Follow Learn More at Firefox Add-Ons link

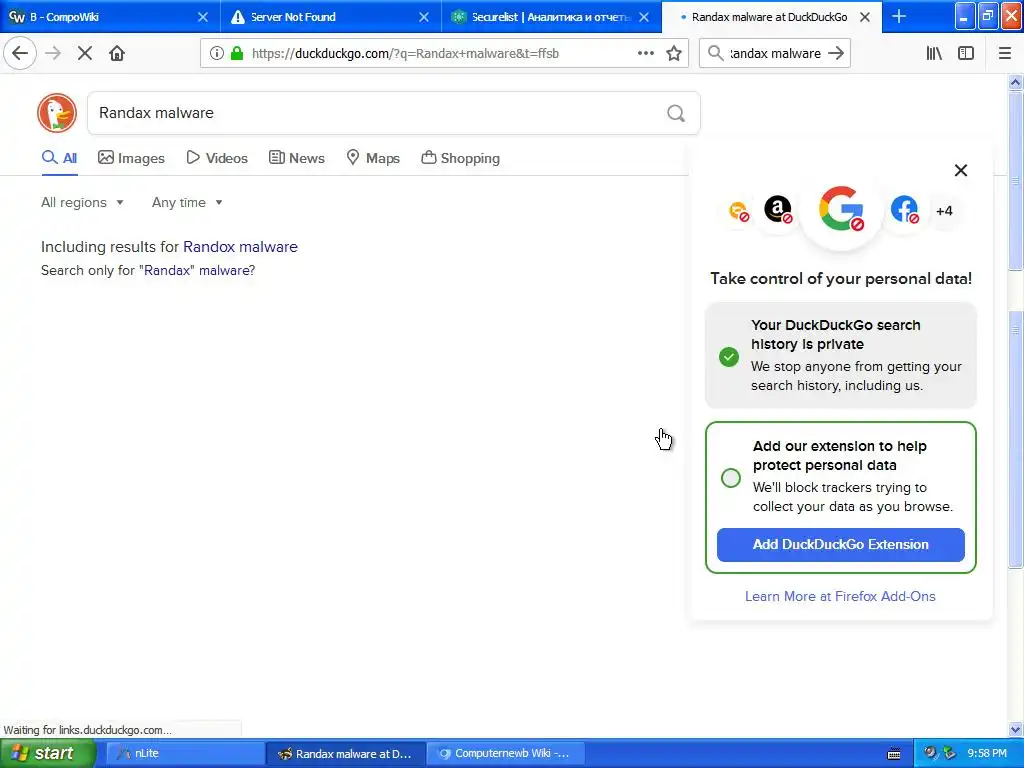[x=840, y=596]
